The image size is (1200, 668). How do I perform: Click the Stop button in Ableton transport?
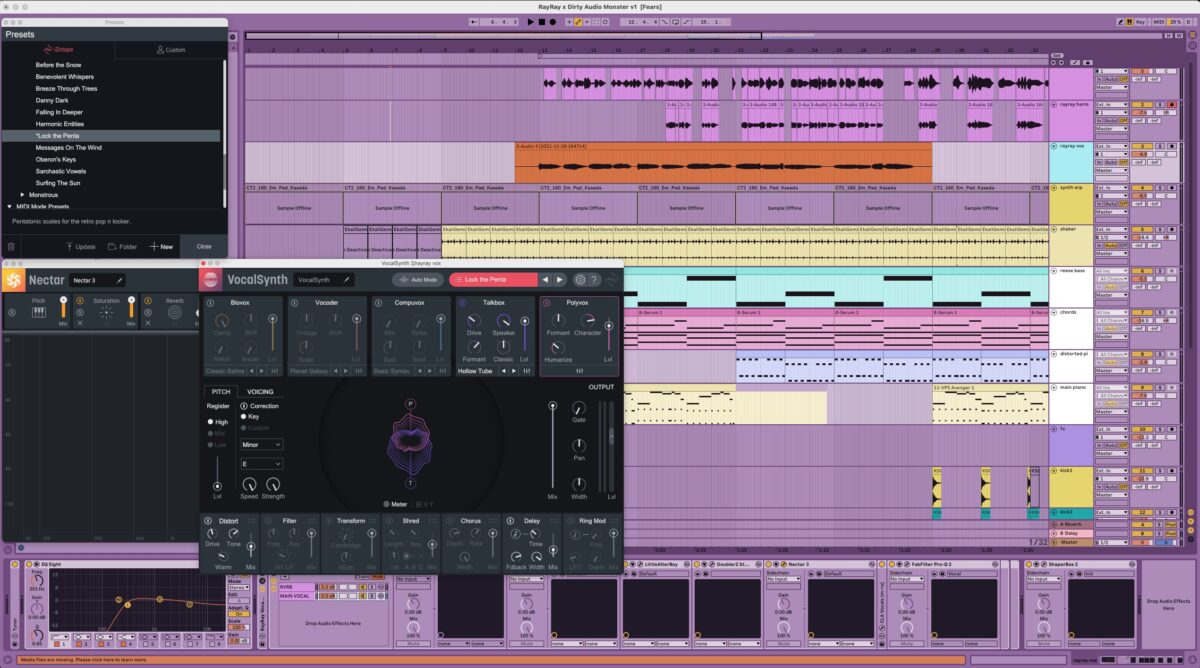pyautogui.click(x=542, y=21)
